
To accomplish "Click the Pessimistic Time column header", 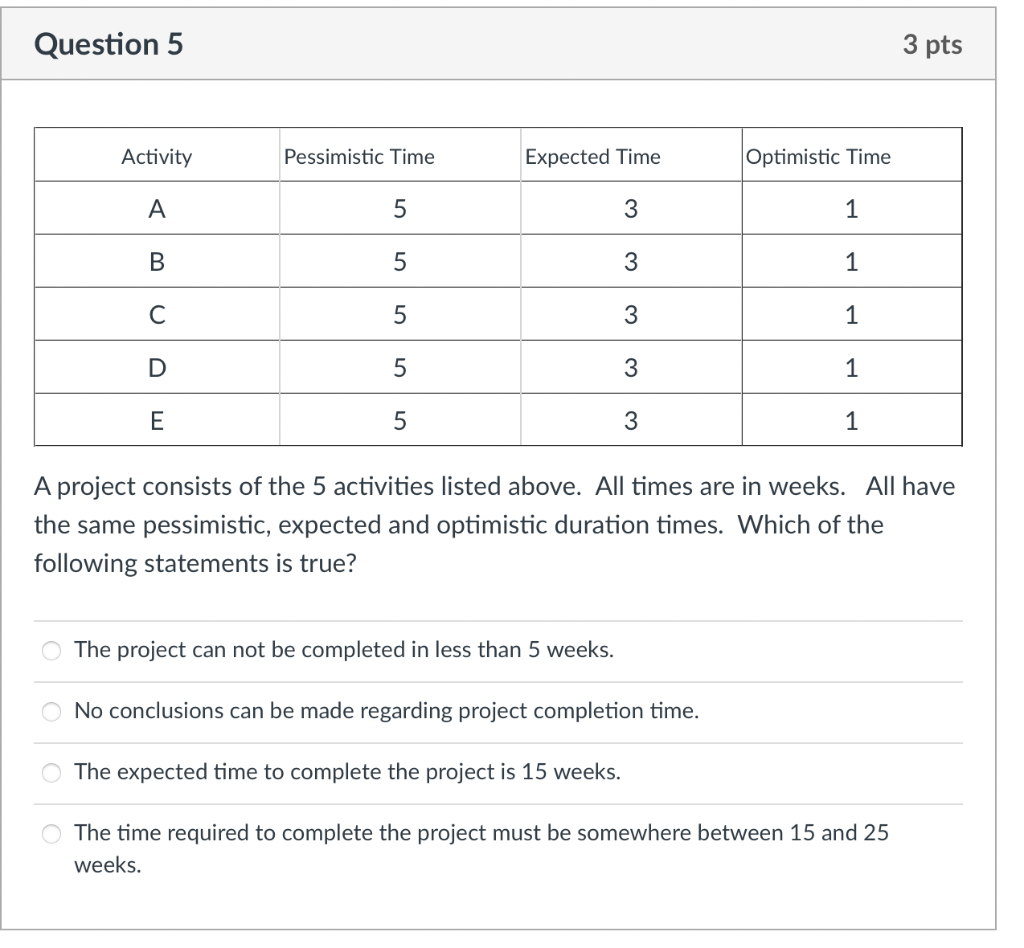I will tap(358, 156).
